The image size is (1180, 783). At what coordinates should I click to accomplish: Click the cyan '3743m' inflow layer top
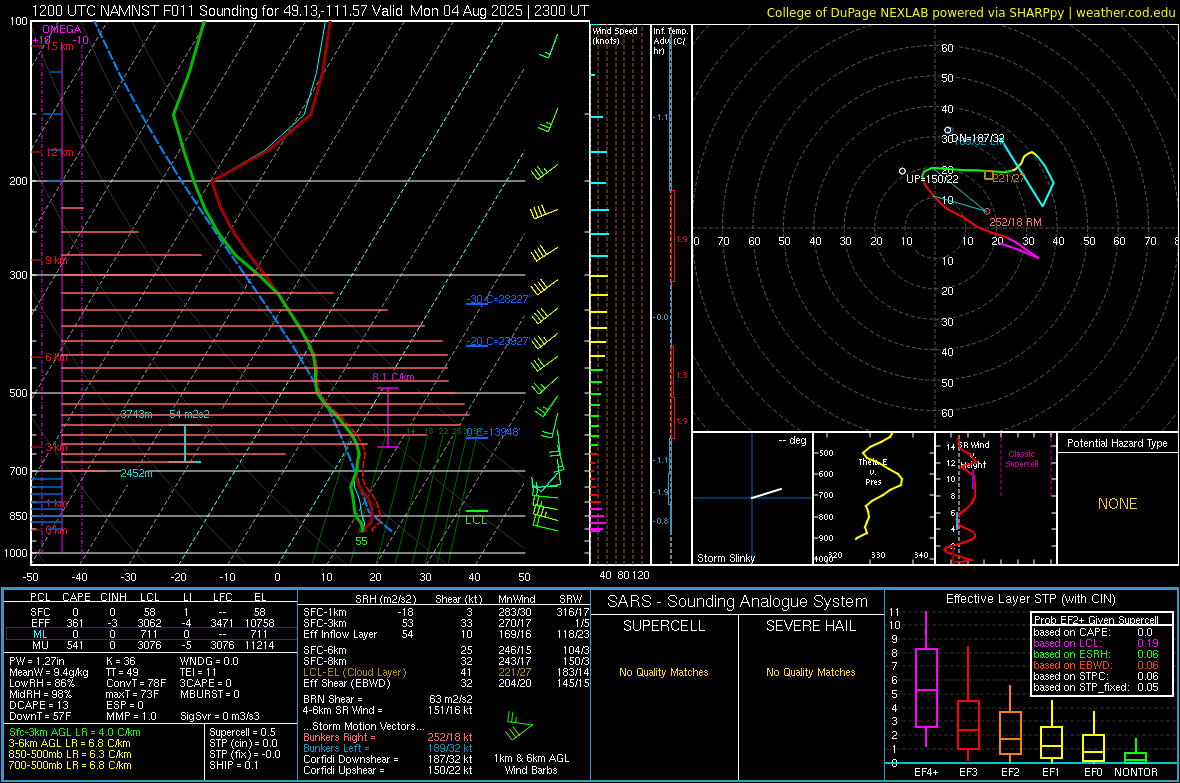click(136, 414)
